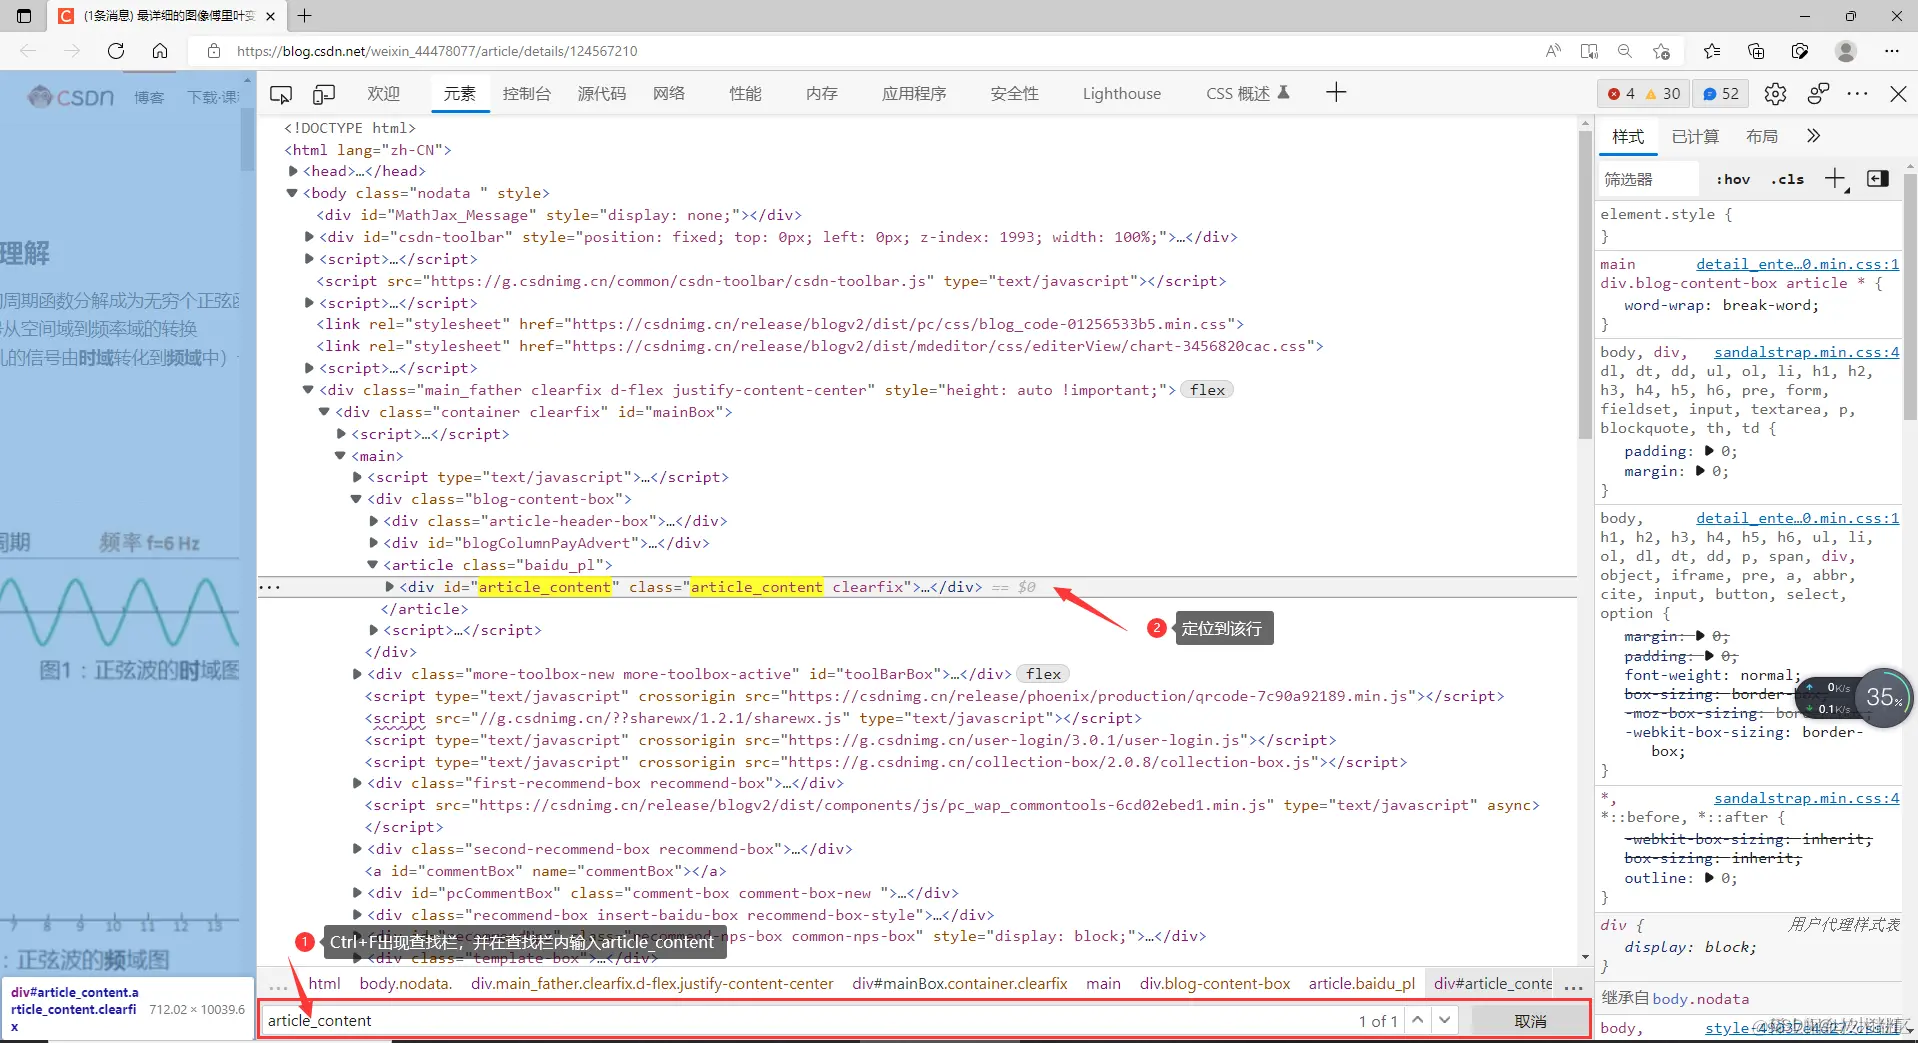Add this page to favorites star icon

click(x=1662, y=51)
